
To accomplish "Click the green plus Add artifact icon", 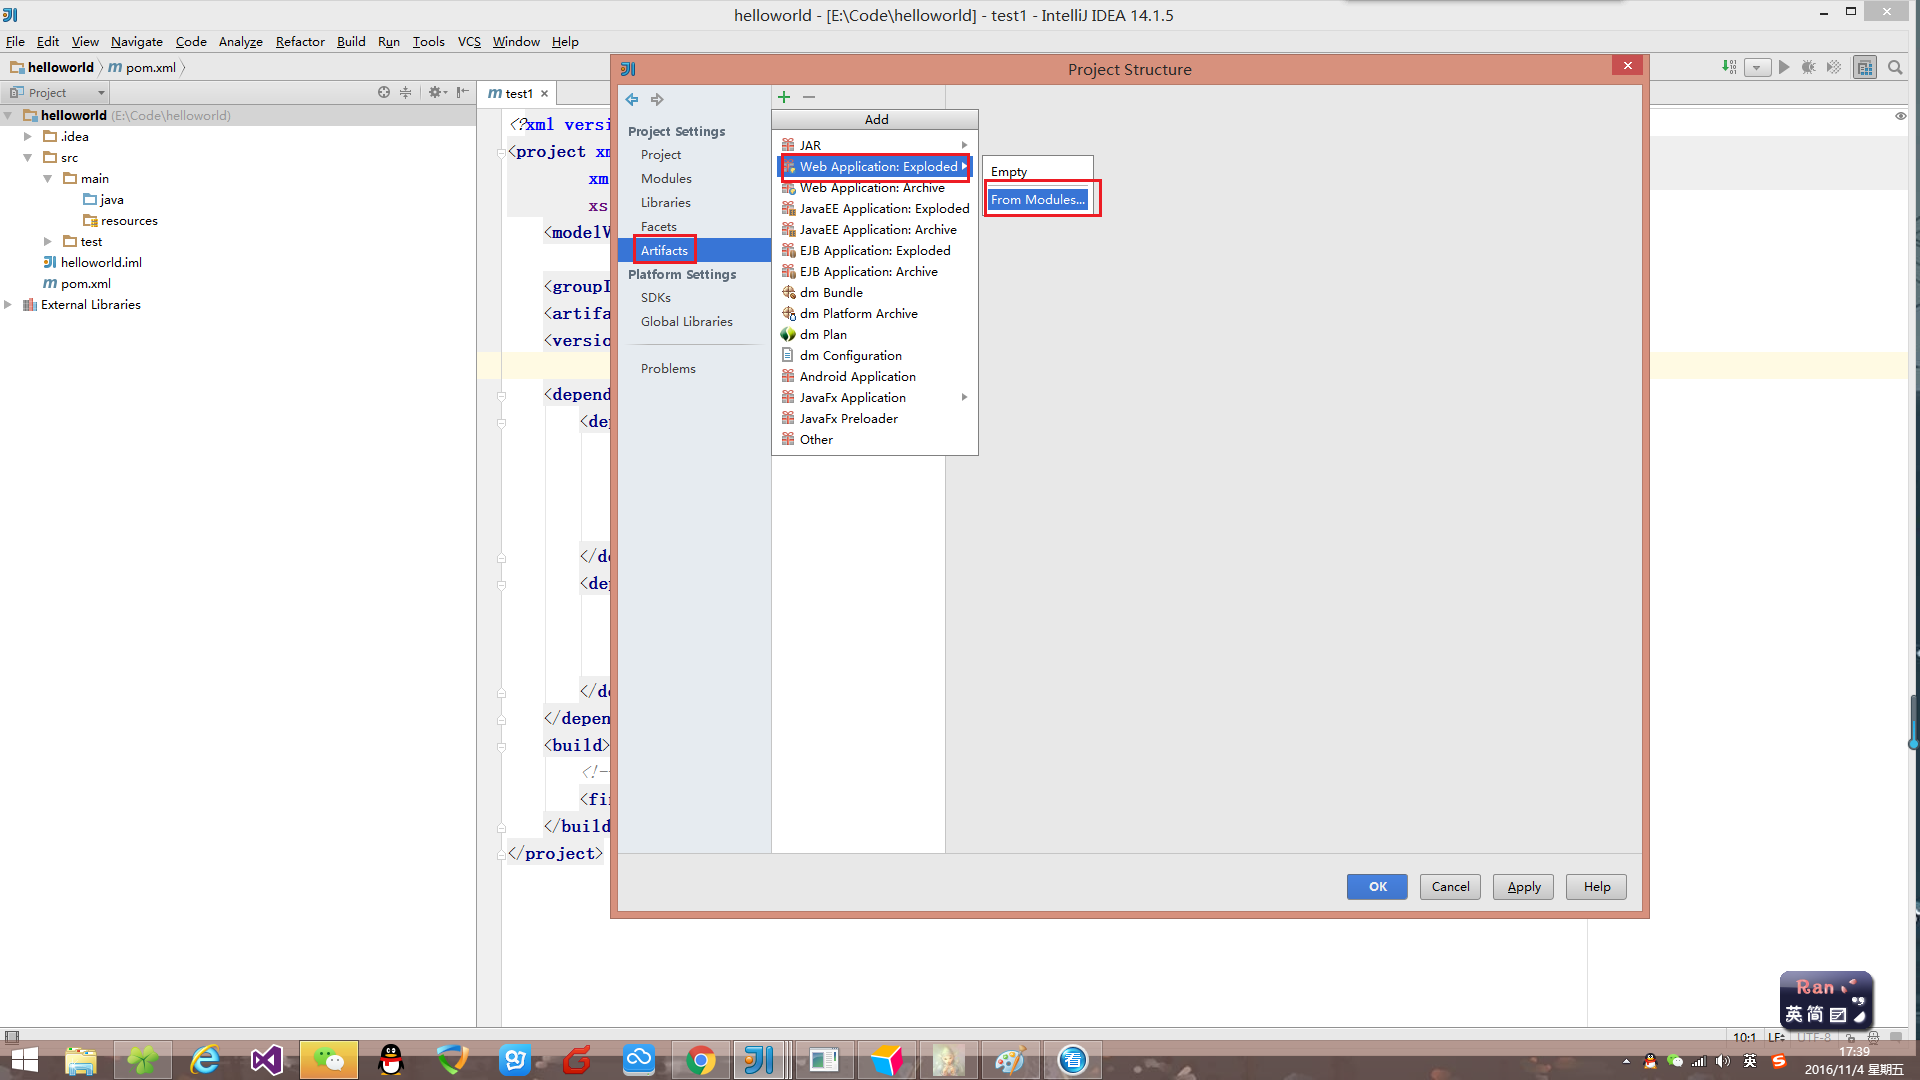I will click(784, 97).
